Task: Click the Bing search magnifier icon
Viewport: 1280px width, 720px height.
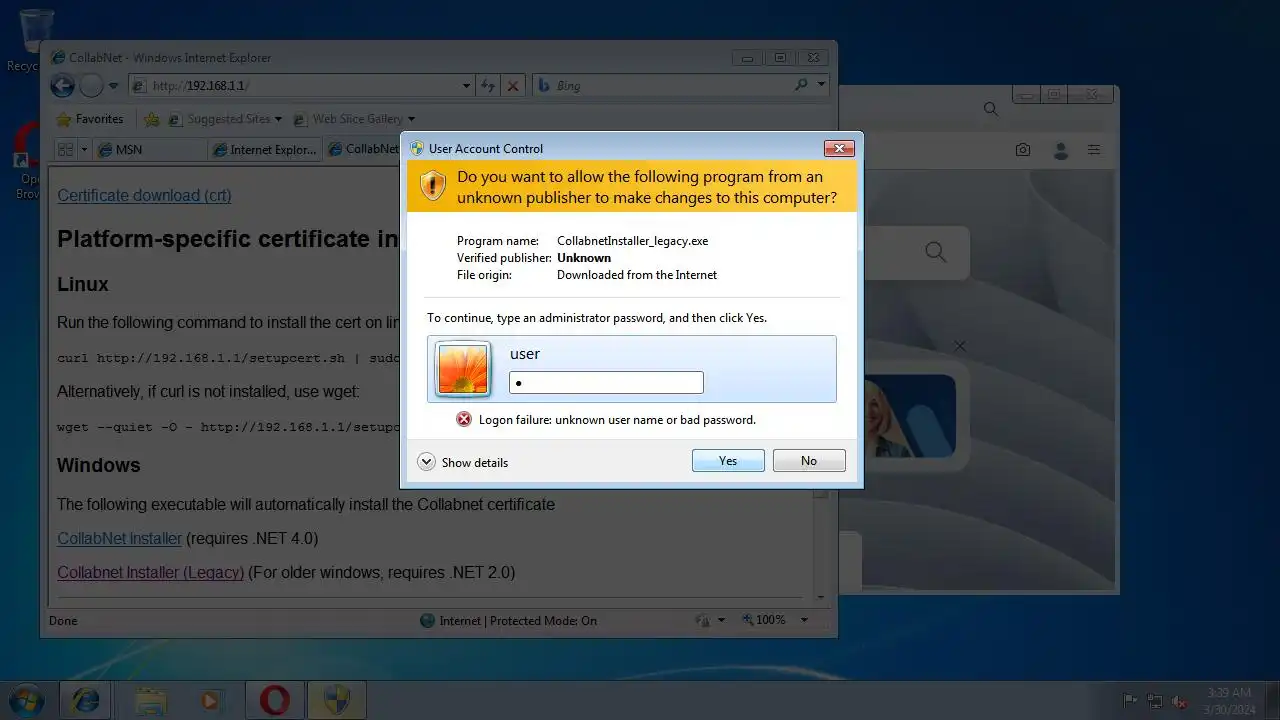Action: (x=801, y=85)
